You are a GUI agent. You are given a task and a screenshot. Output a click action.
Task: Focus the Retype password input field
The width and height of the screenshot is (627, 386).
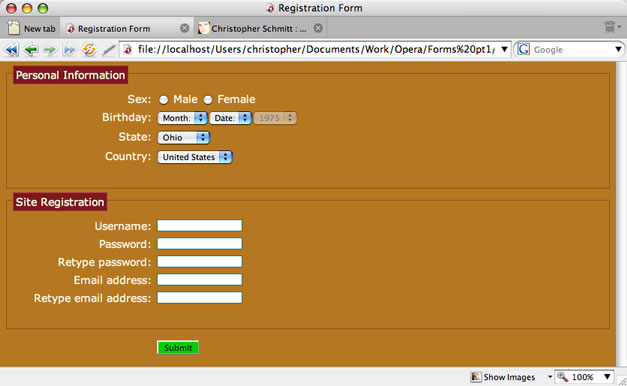point(200,262)
